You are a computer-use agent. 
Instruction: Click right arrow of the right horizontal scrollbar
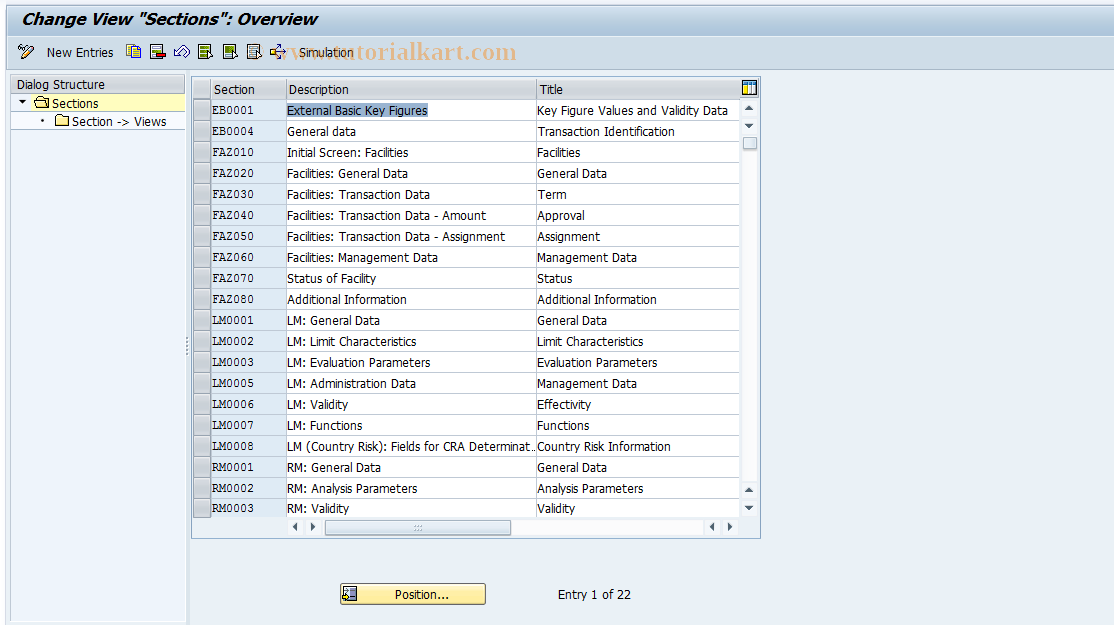730,527
